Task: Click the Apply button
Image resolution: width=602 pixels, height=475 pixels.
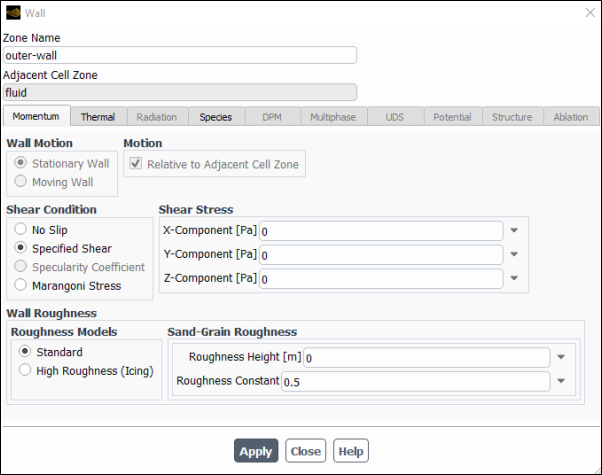Action: click(x=256, y=451)
